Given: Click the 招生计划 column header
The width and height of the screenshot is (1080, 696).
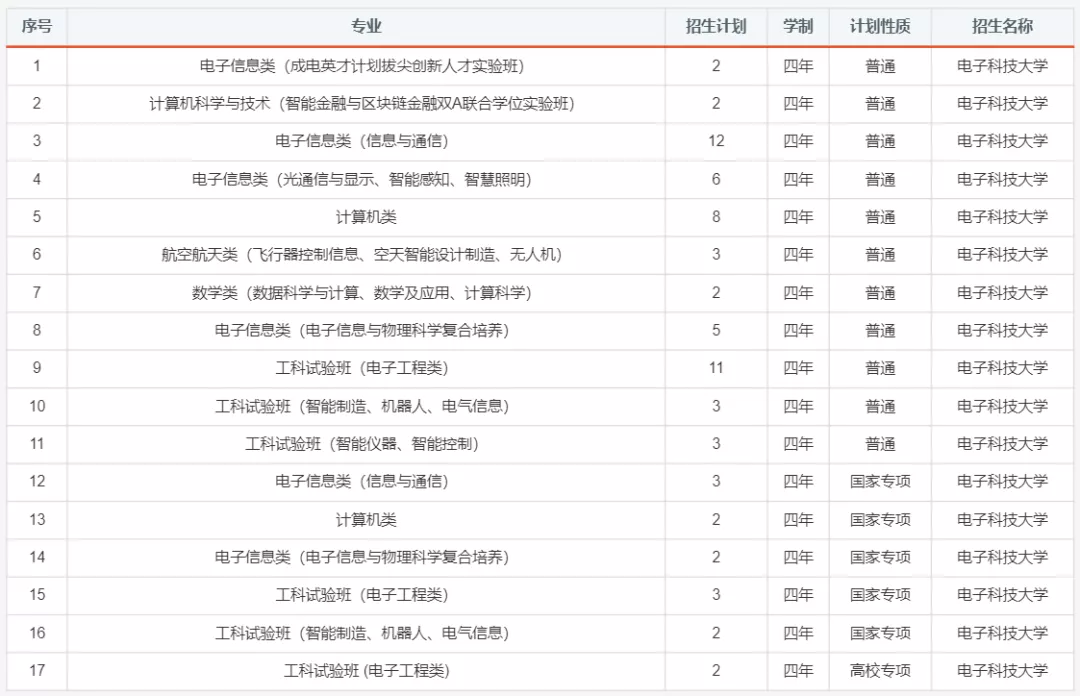Looking at the screenshot, I should point(716,27).
